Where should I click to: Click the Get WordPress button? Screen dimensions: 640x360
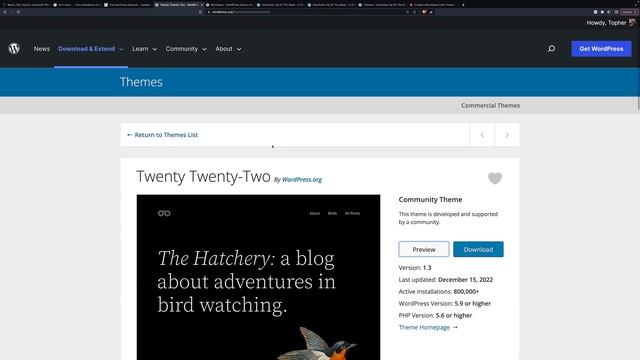click(601, 49)
